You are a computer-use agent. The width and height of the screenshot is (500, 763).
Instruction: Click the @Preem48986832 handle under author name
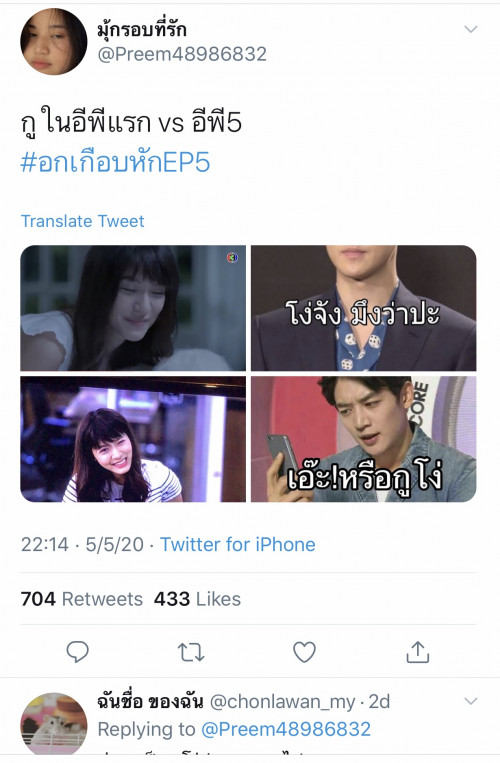182,54
